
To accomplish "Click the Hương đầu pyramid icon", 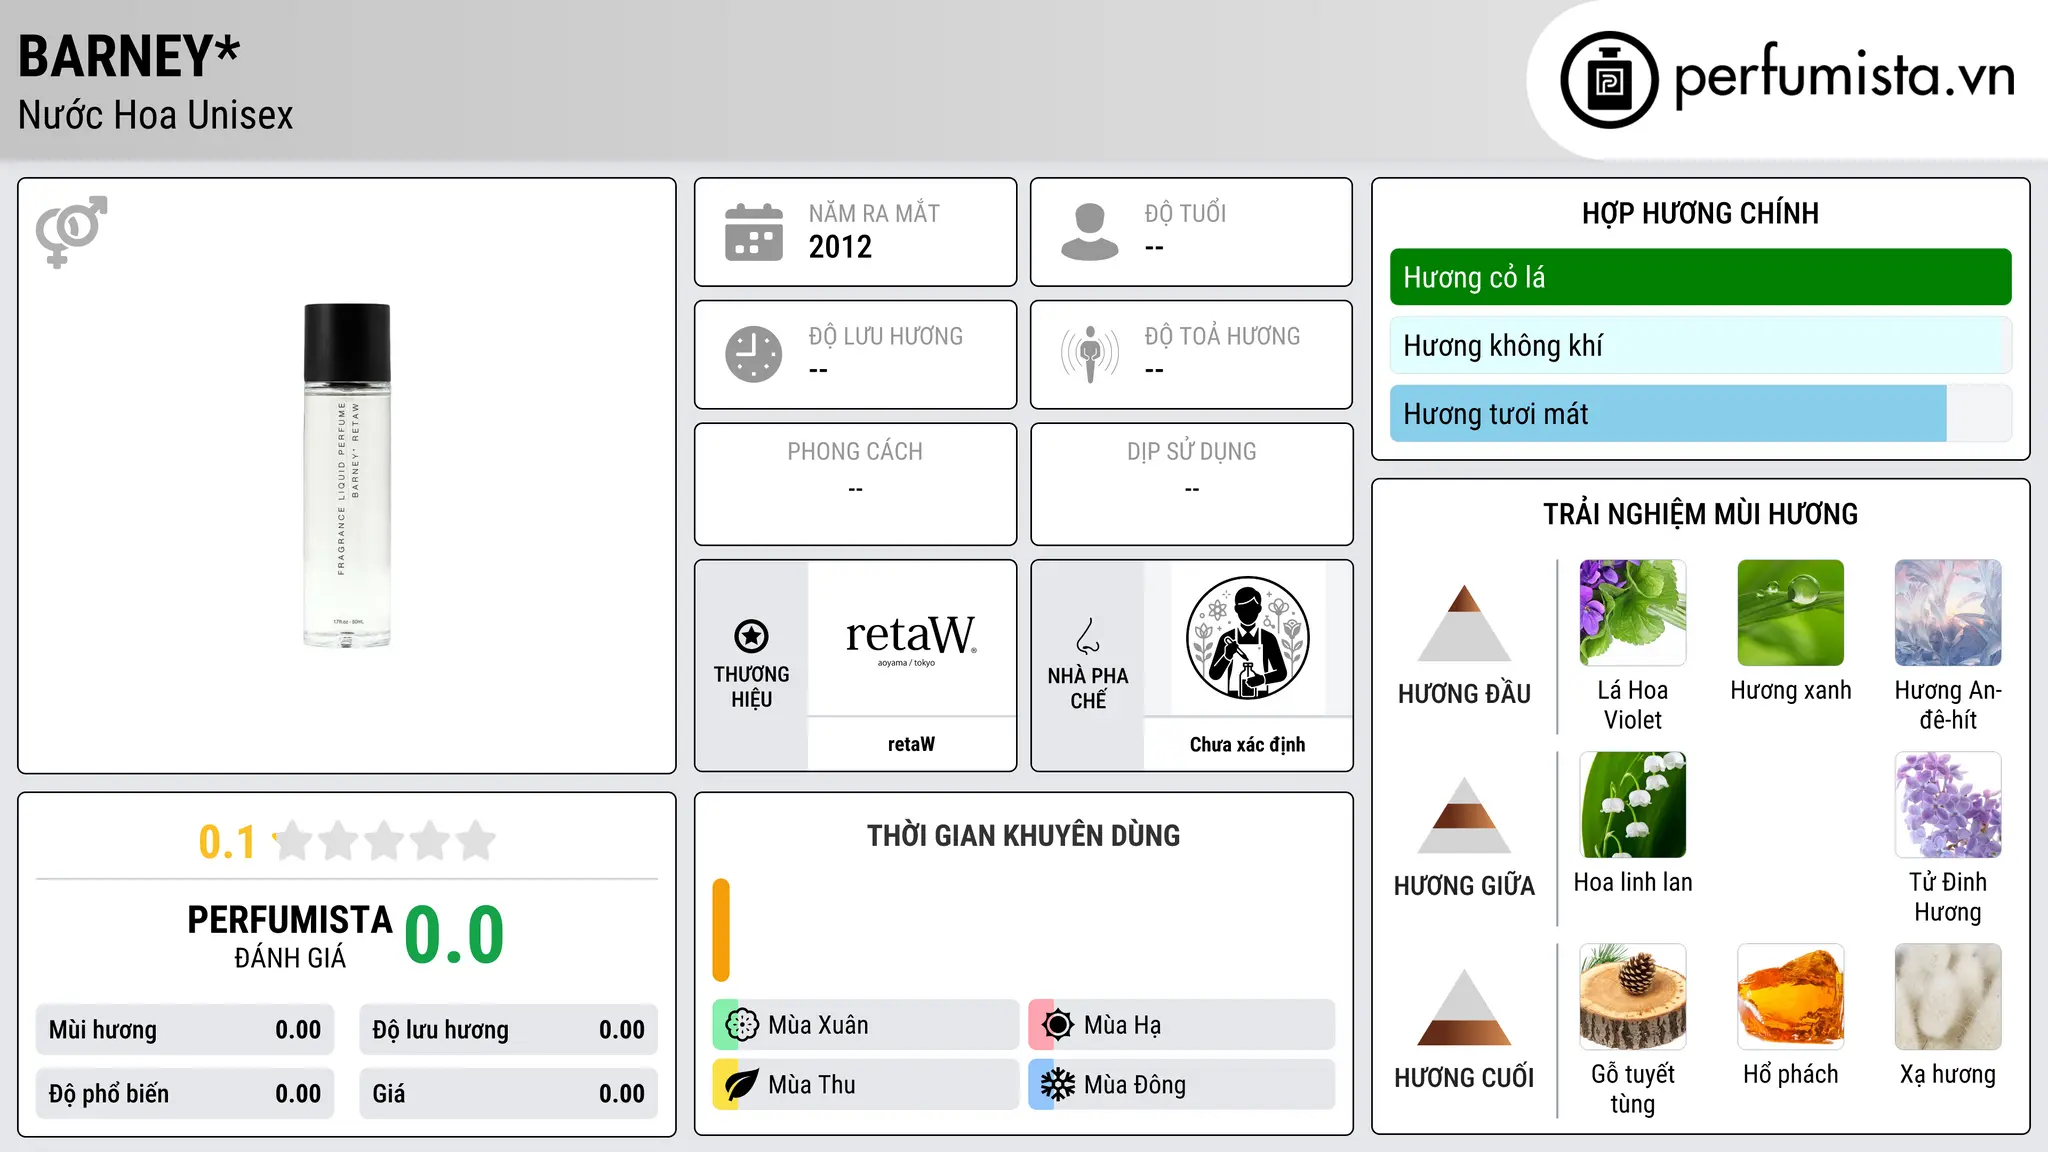I will pos(1464,623).
